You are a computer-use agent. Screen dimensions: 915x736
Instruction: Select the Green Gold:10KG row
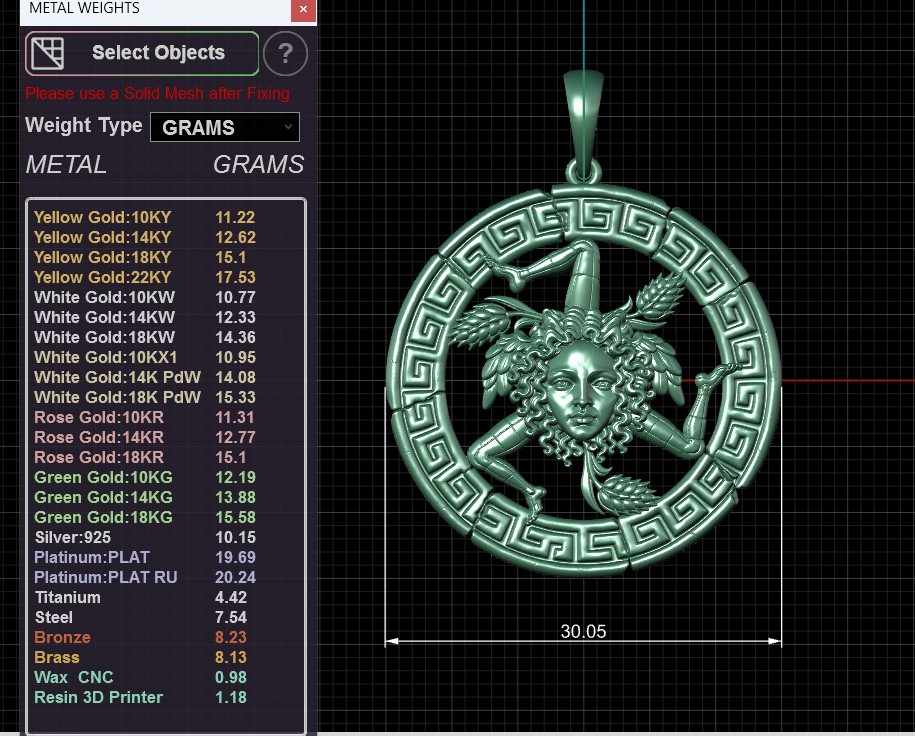point(144,477)
